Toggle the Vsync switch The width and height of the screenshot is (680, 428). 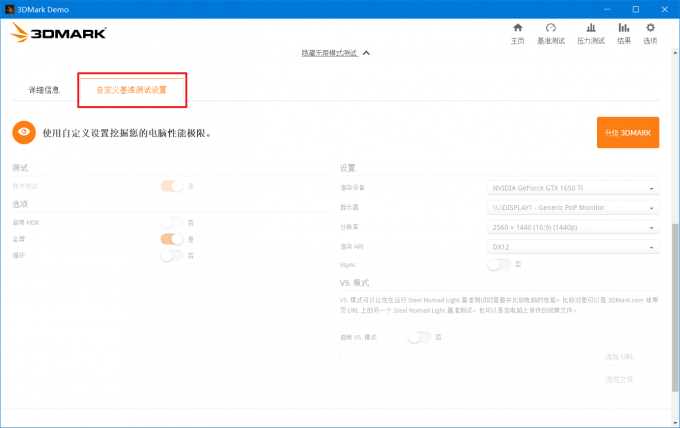tap(499, 265)
